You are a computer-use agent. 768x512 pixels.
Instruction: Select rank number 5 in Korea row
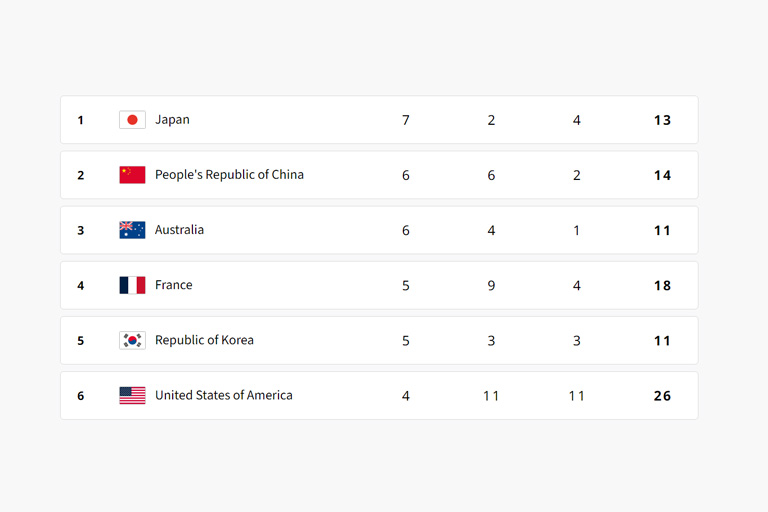point(81,341)
